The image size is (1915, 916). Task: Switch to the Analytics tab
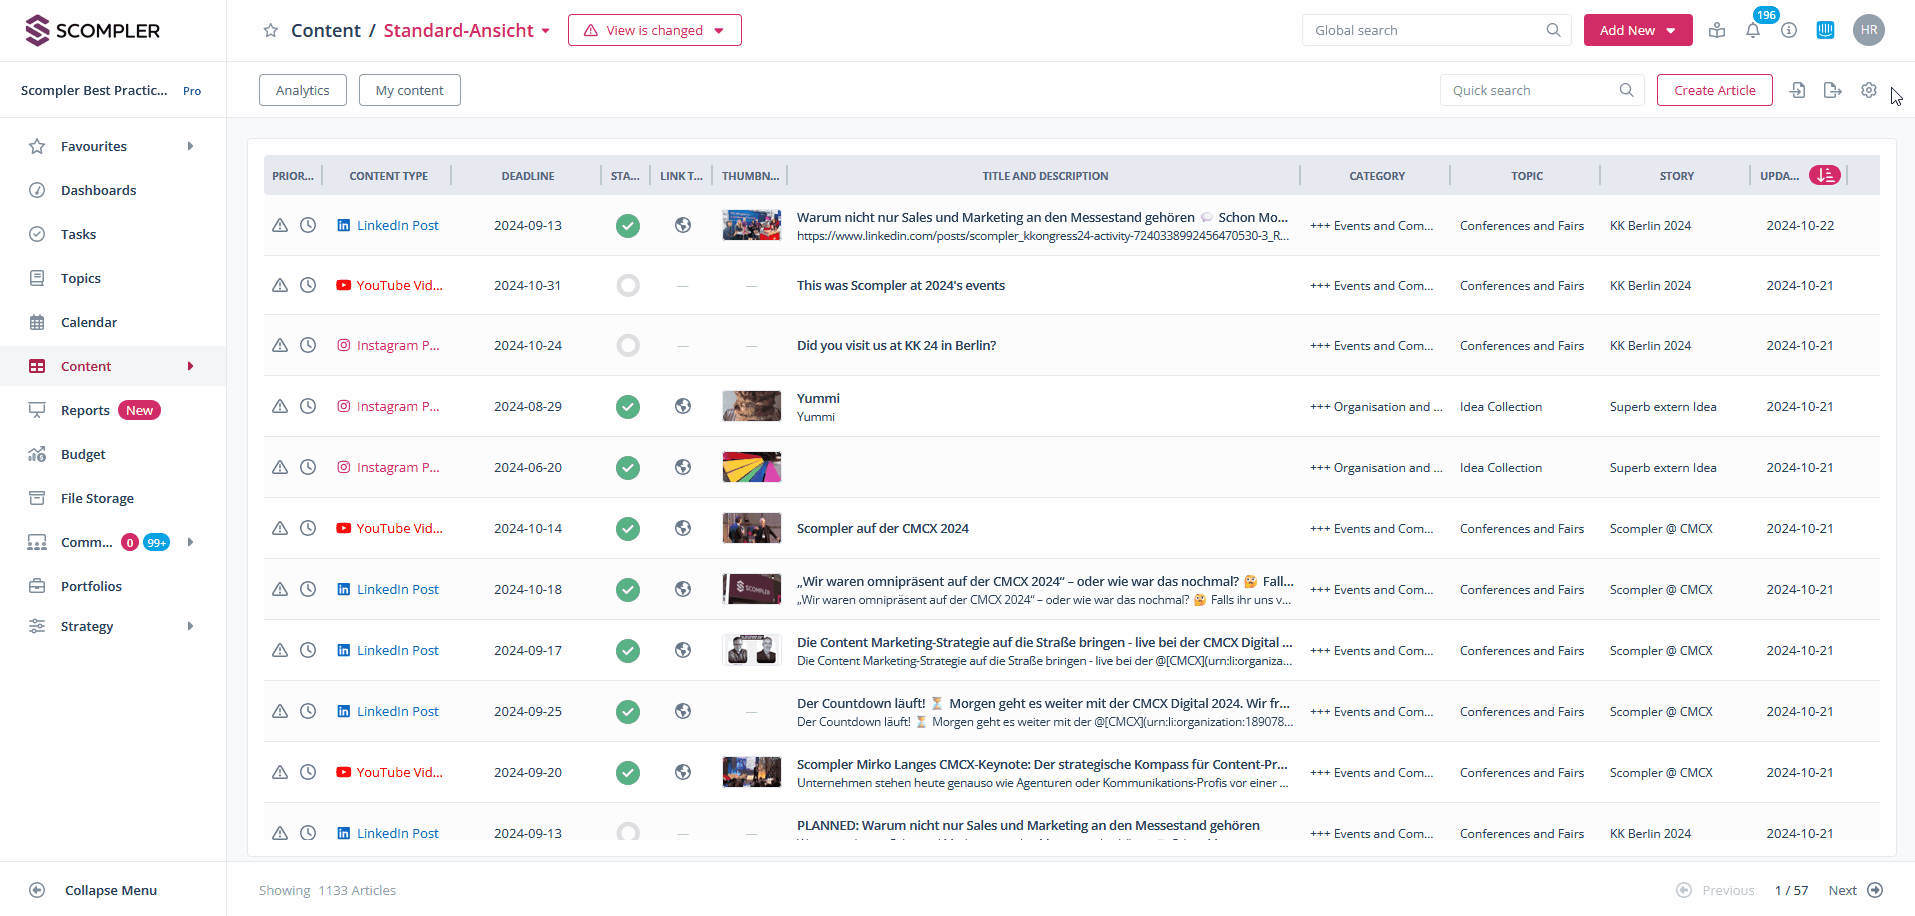pos(302,90)
